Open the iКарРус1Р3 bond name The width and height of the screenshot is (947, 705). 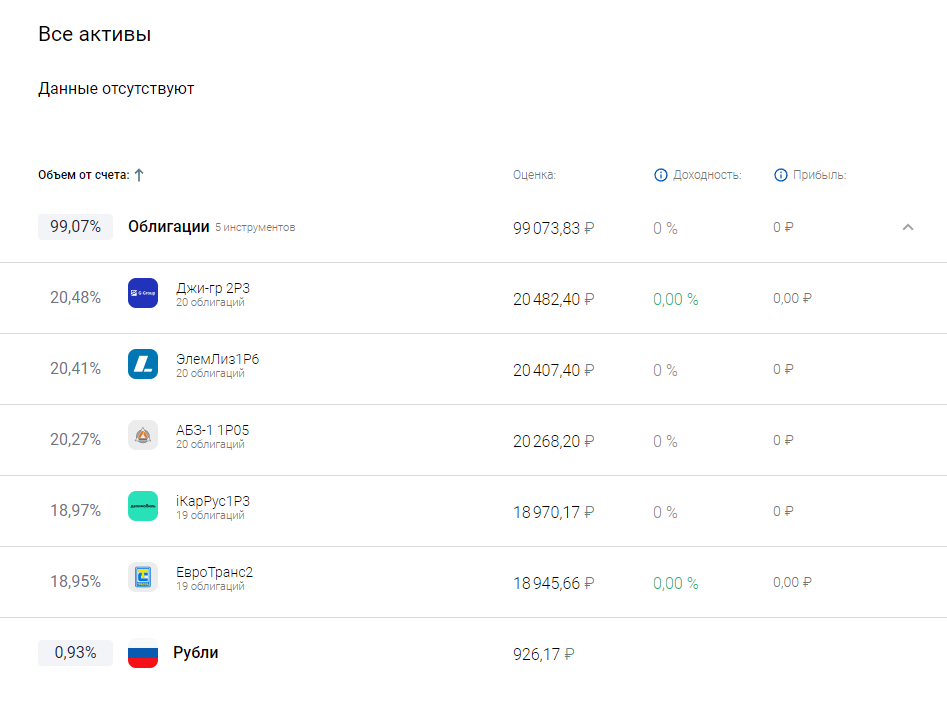click(213, 501)
